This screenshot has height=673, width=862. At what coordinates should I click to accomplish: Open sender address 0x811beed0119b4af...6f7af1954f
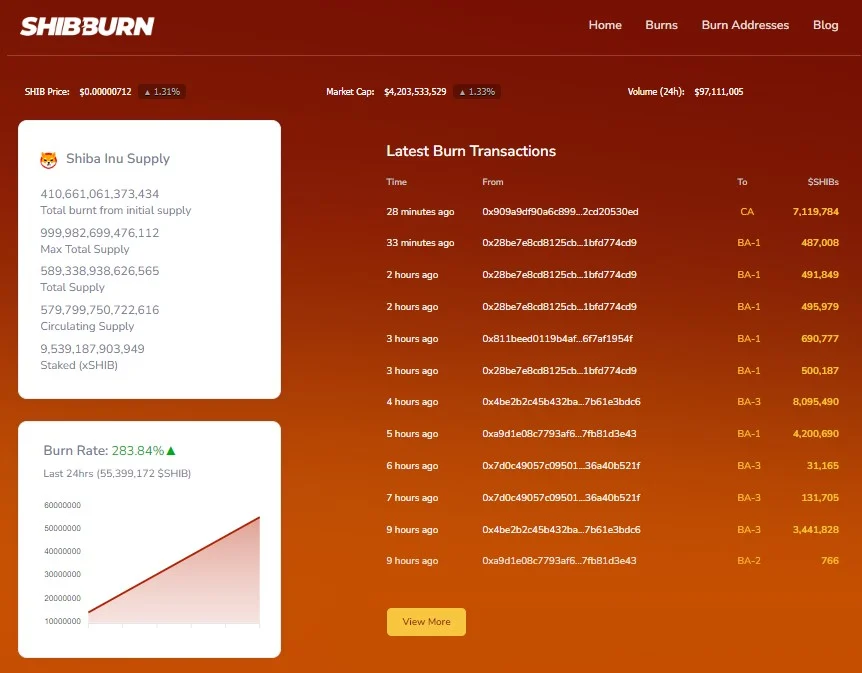557,339
